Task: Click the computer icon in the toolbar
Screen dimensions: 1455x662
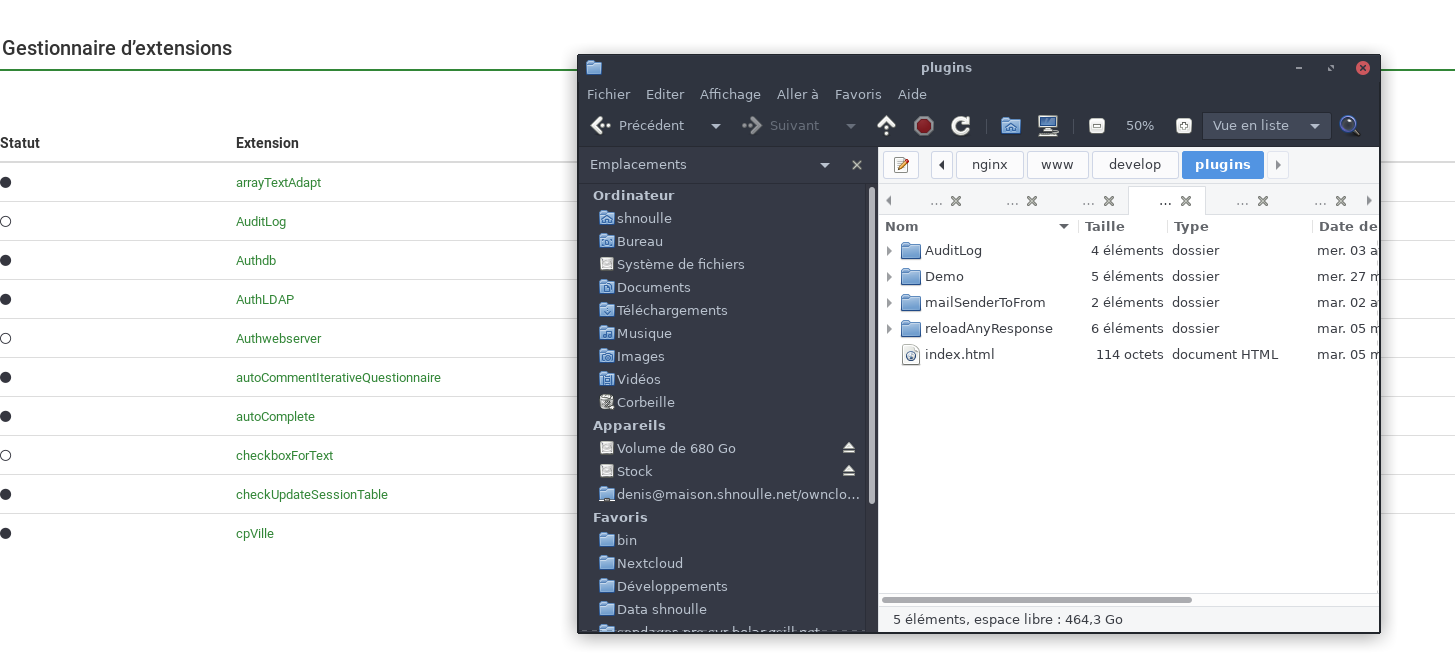Action: click(x=1047, y=126)
